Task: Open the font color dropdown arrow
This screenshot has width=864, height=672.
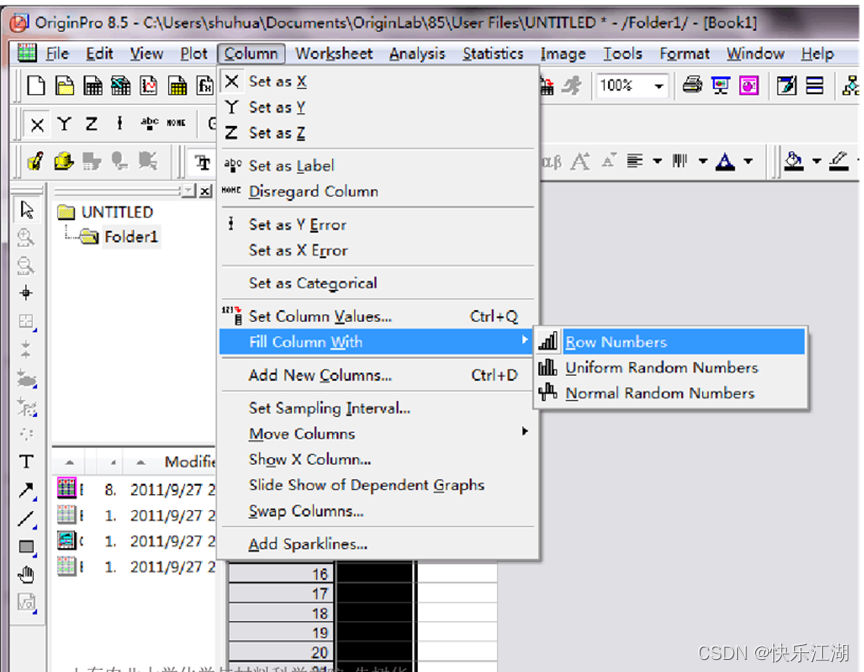Action: point(748,161)
